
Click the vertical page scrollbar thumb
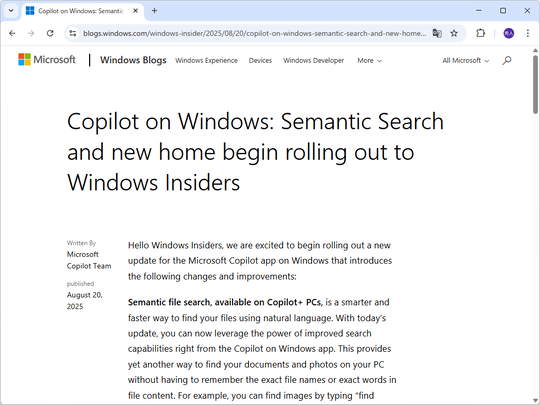coord(535,84)
